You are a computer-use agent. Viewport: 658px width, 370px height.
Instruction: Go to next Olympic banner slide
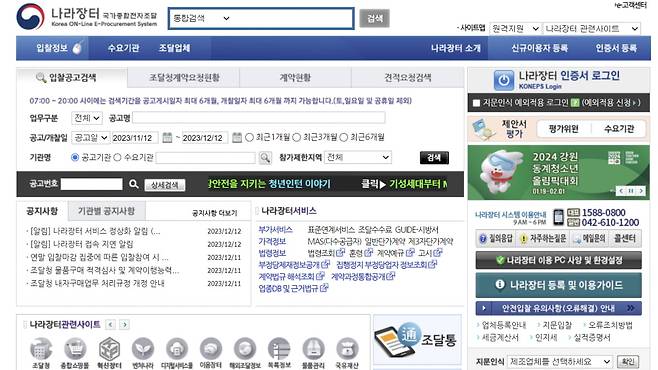641,191
